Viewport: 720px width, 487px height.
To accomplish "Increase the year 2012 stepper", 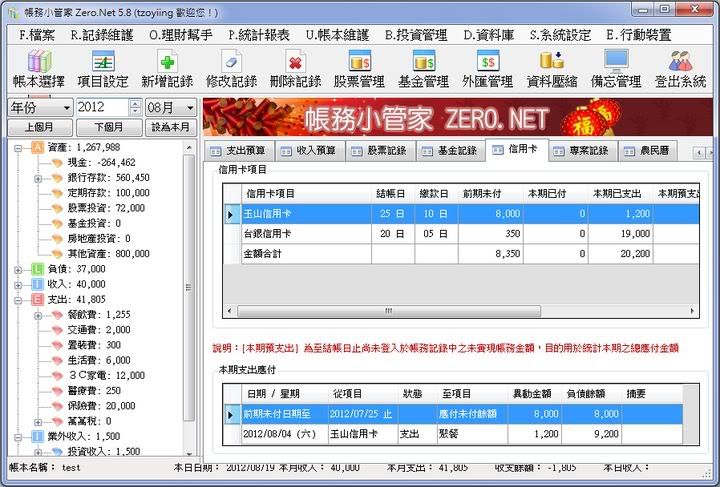I will (x=135, y=104).
